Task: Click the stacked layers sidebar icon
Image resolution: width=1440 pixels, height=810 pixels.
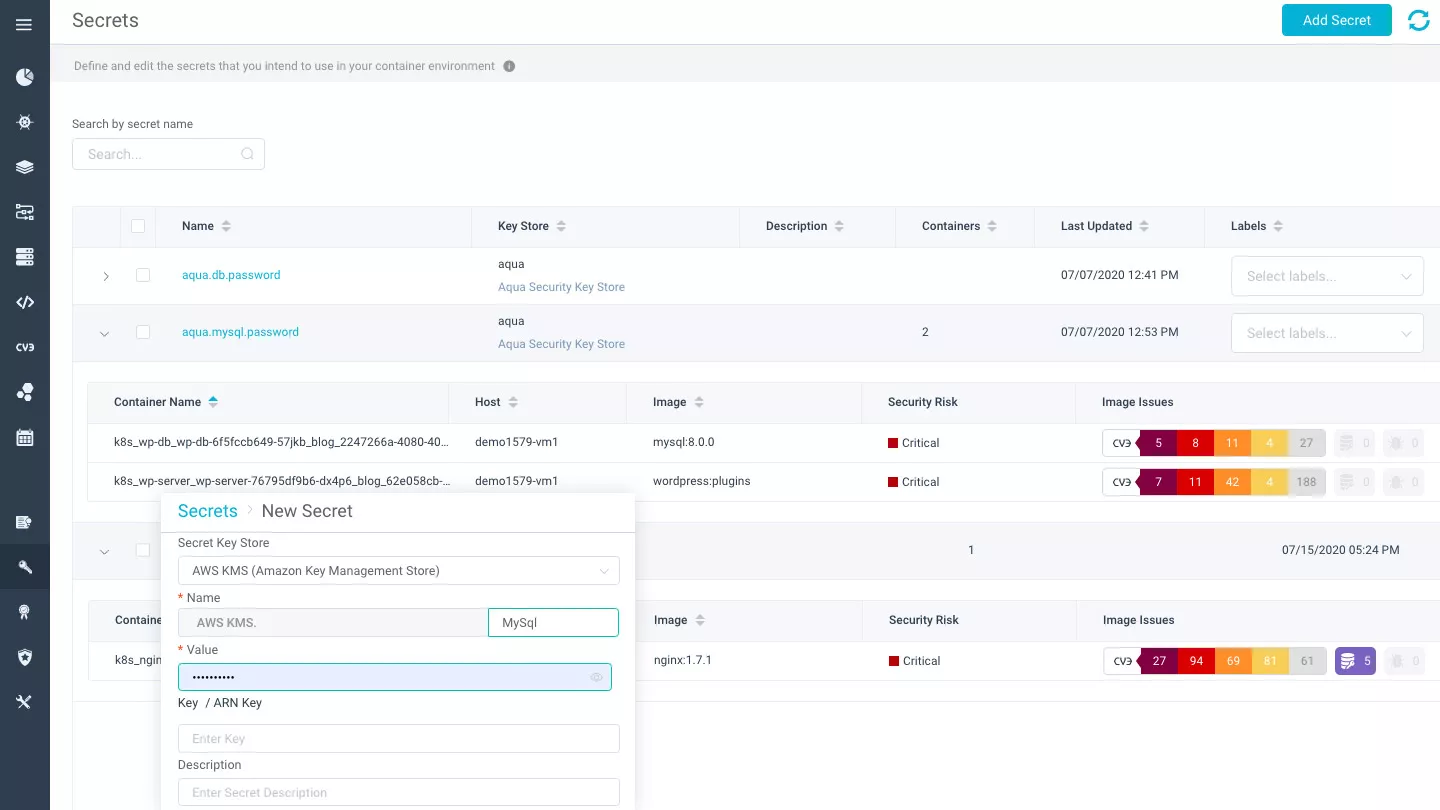Action: 25,167
